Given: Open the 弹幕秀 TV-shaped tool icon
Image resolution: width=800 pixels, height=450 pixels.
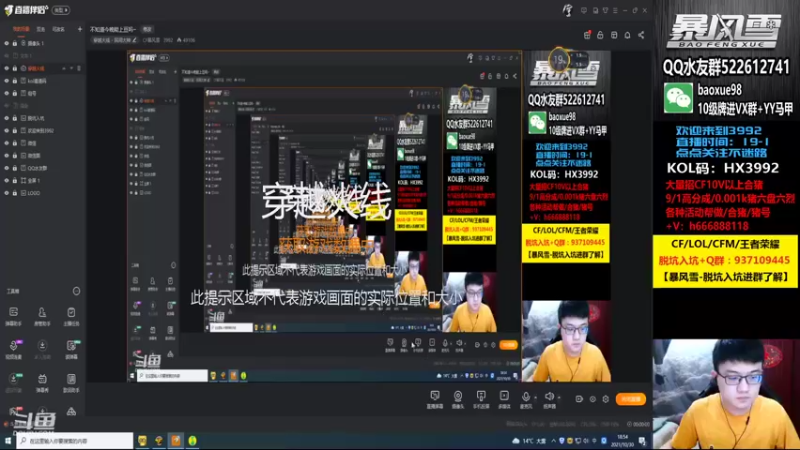Looking at the screenshot, I should click(42, 383).
